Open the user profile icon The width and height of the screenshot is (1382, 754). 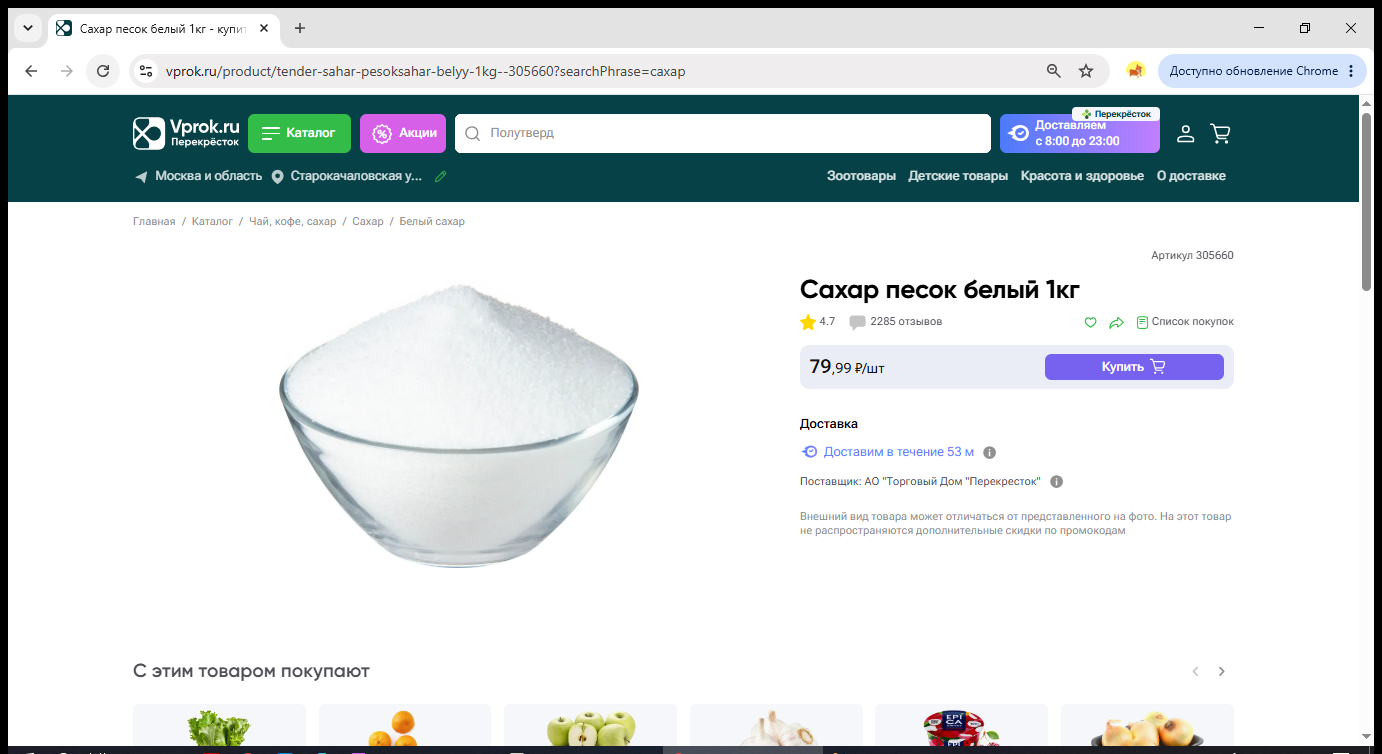(1185, 133)
